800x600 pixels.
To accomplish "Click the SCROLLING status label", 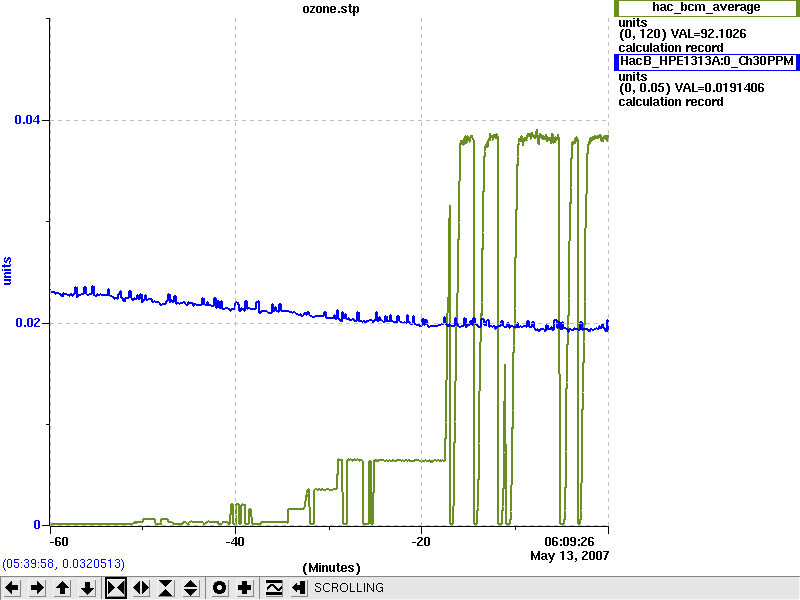I will [x=348, y=588].
